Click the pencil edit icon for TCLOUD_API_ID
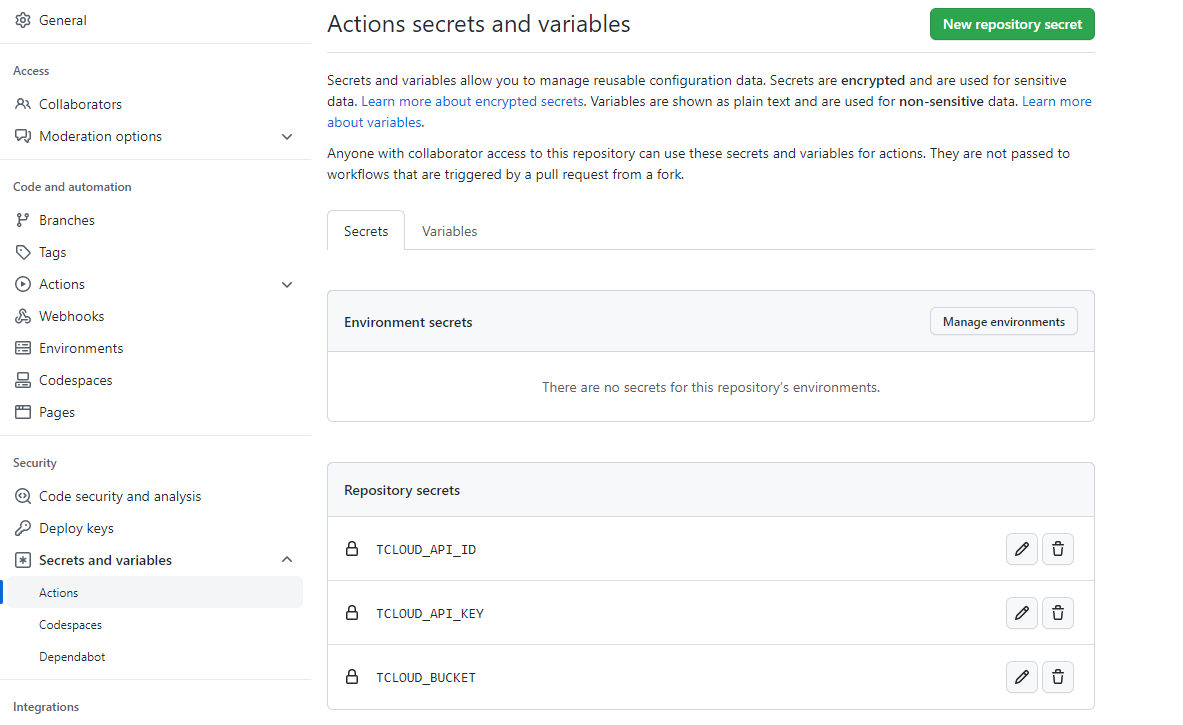The image size is (1183, 725). pos(1021,549)
